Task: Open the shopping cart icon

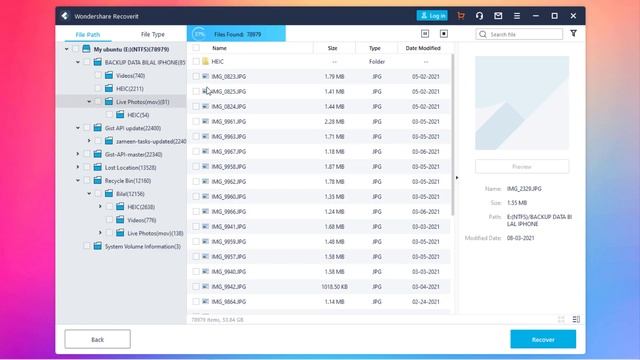Action: pyautogui.click(x=461, y=16)
